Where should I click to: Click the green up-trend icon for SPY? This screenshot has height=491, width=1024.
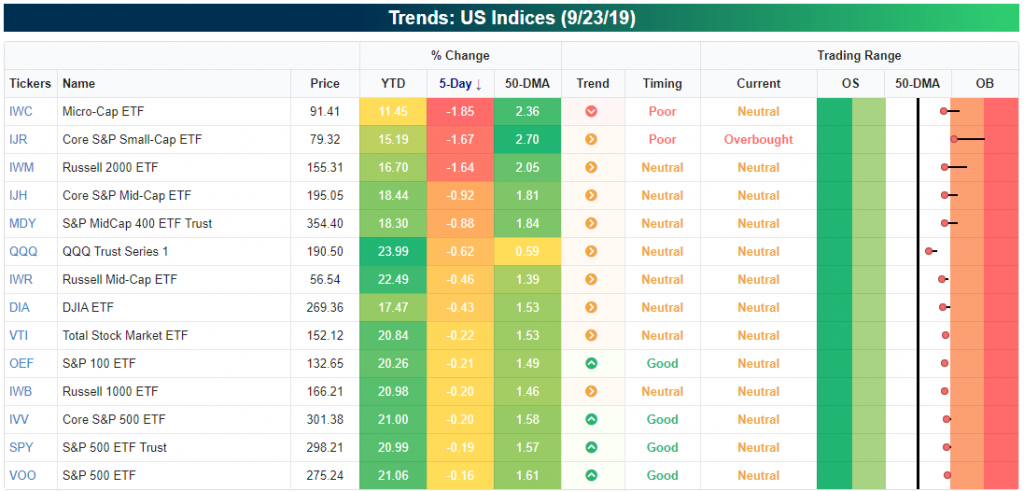[x=591, y=447]
